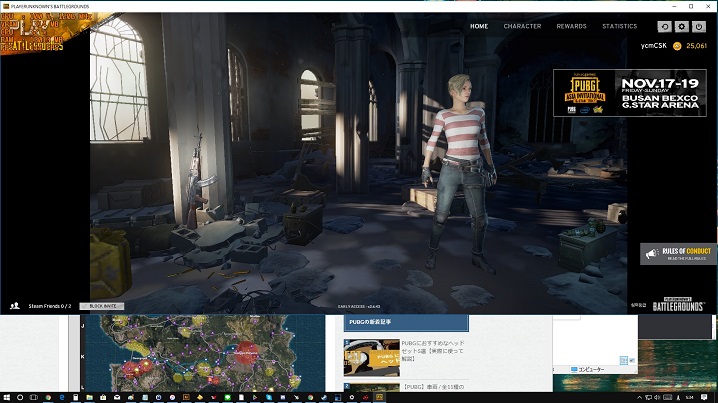Screen dimensions: 718x403
Task: Open the PUBG Asia Invitational banner
Action: point(630,93)
